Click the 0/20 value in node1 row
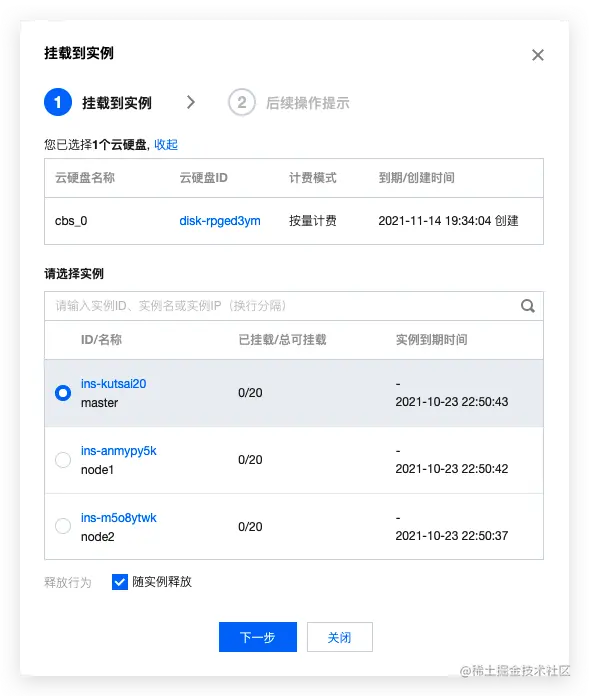 250,460
